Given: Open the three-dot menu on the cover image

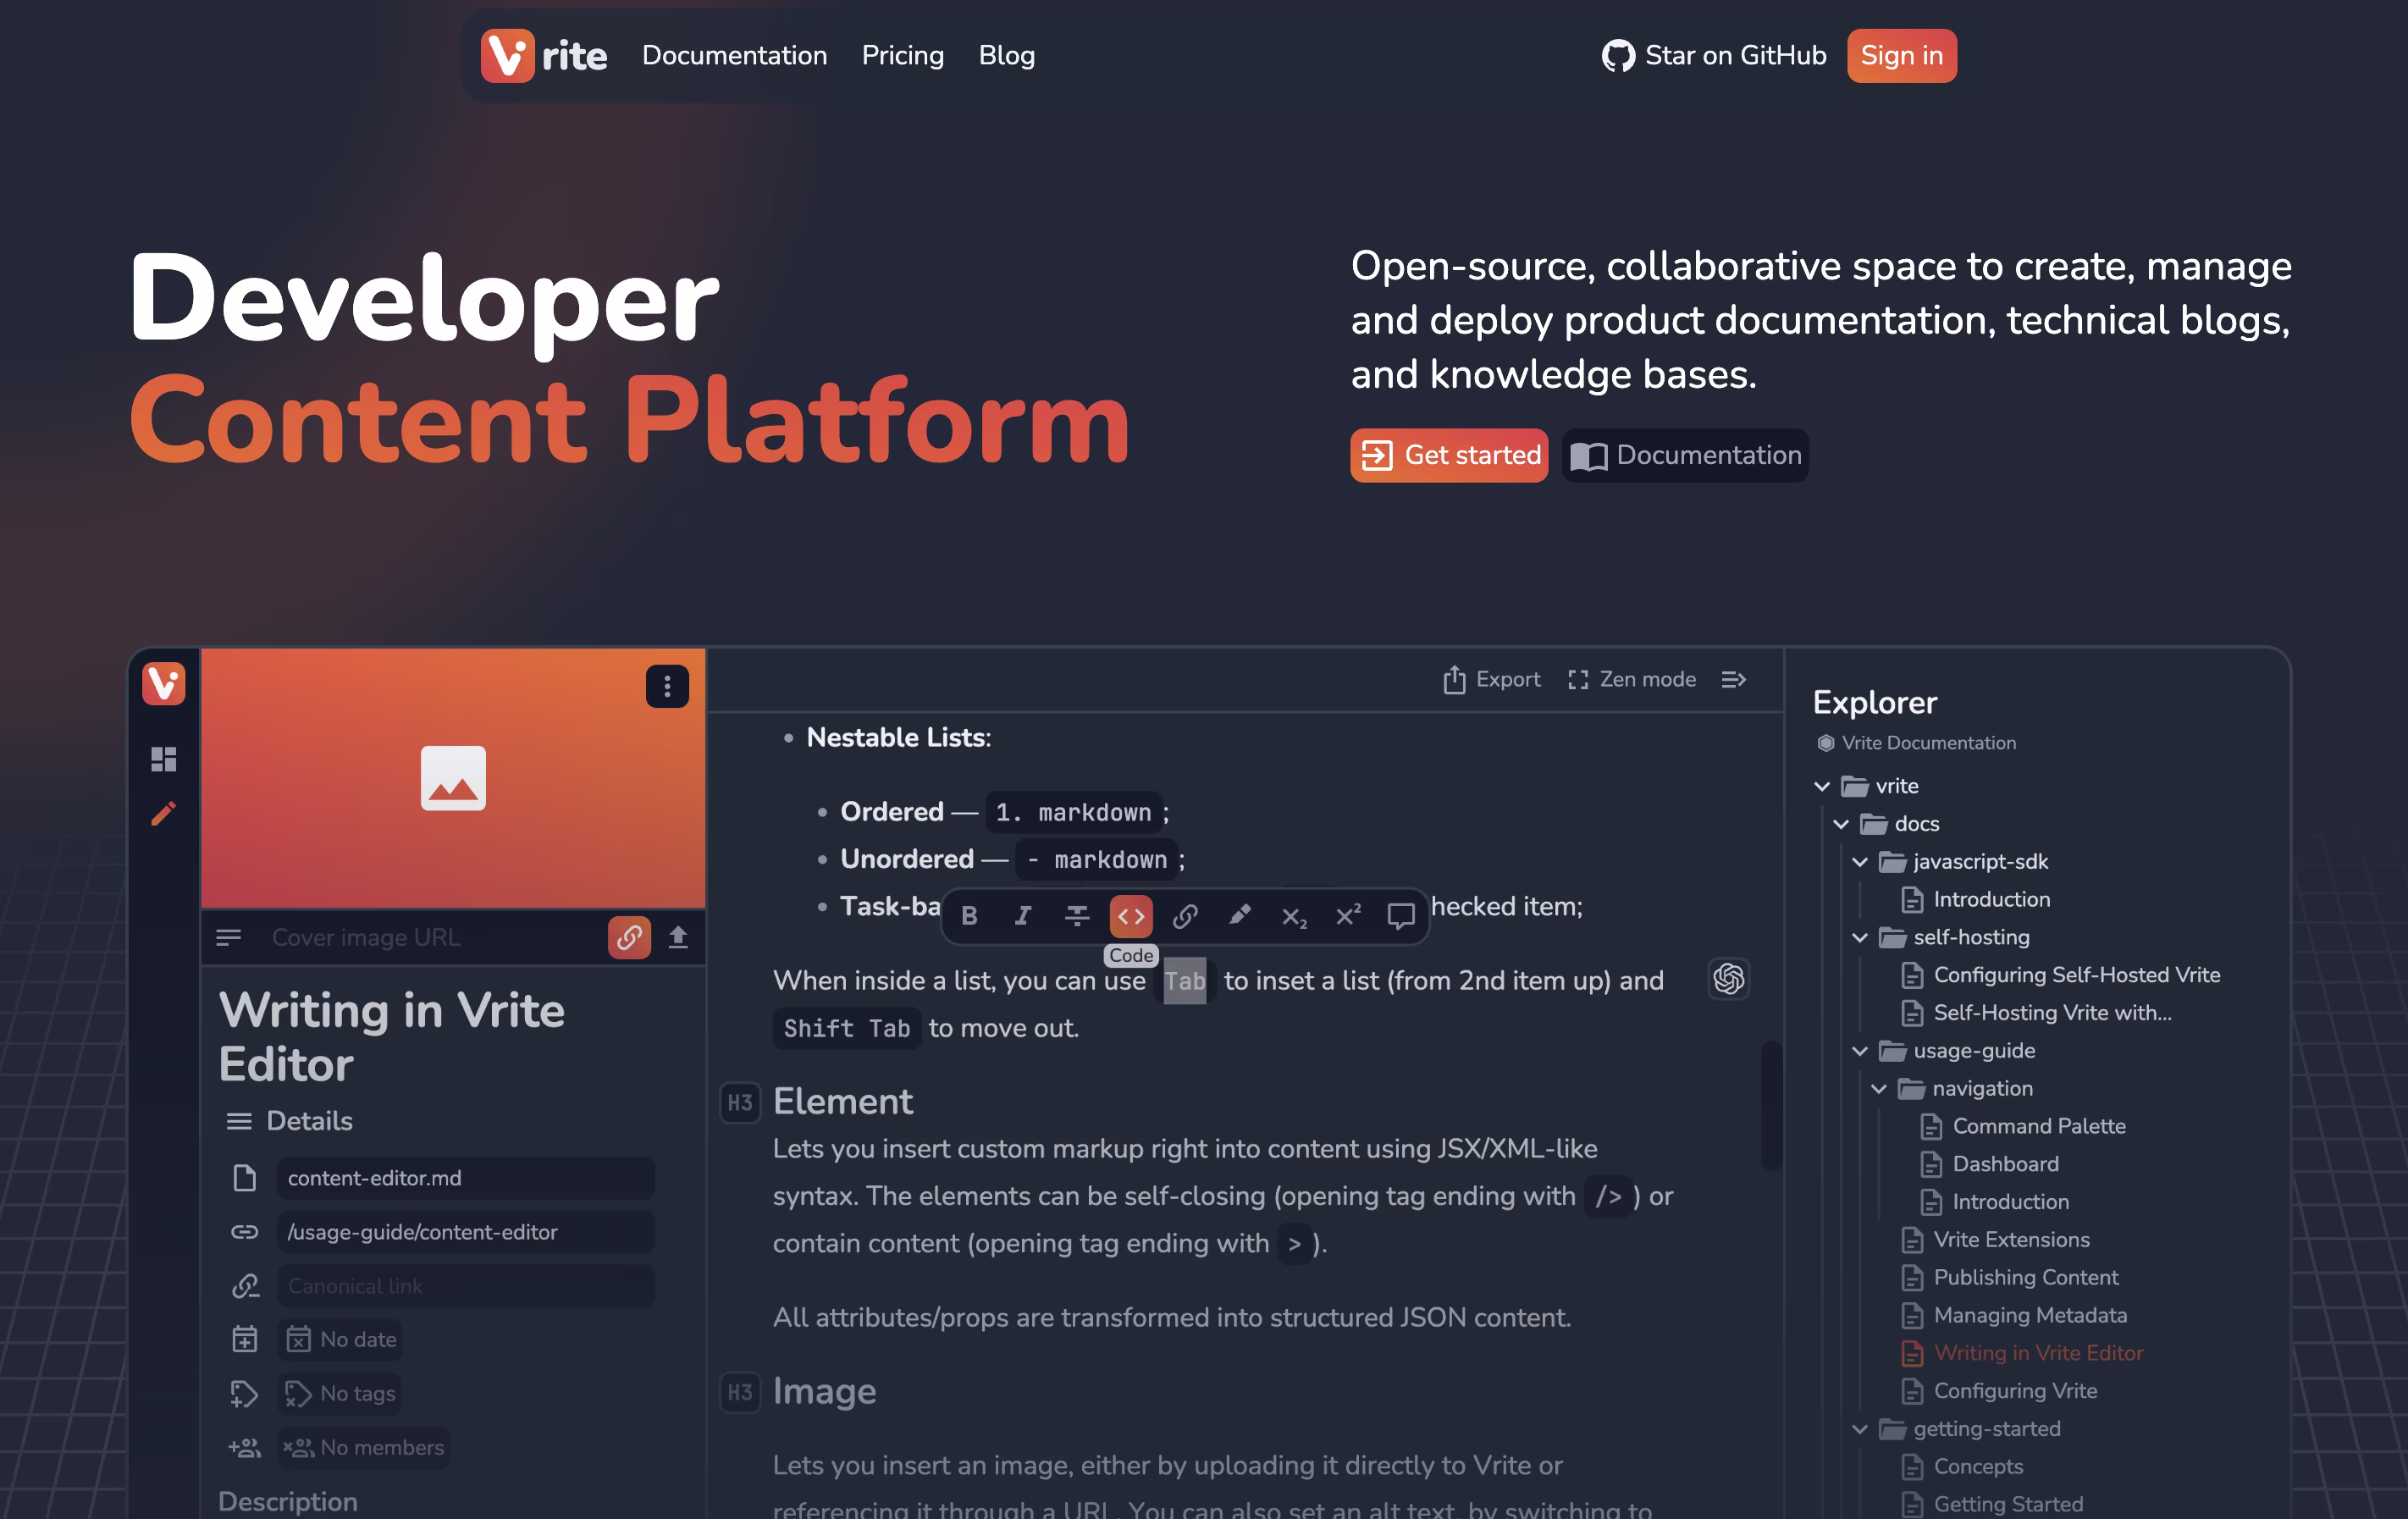Looking at the screenshot, I should point(667,686).
